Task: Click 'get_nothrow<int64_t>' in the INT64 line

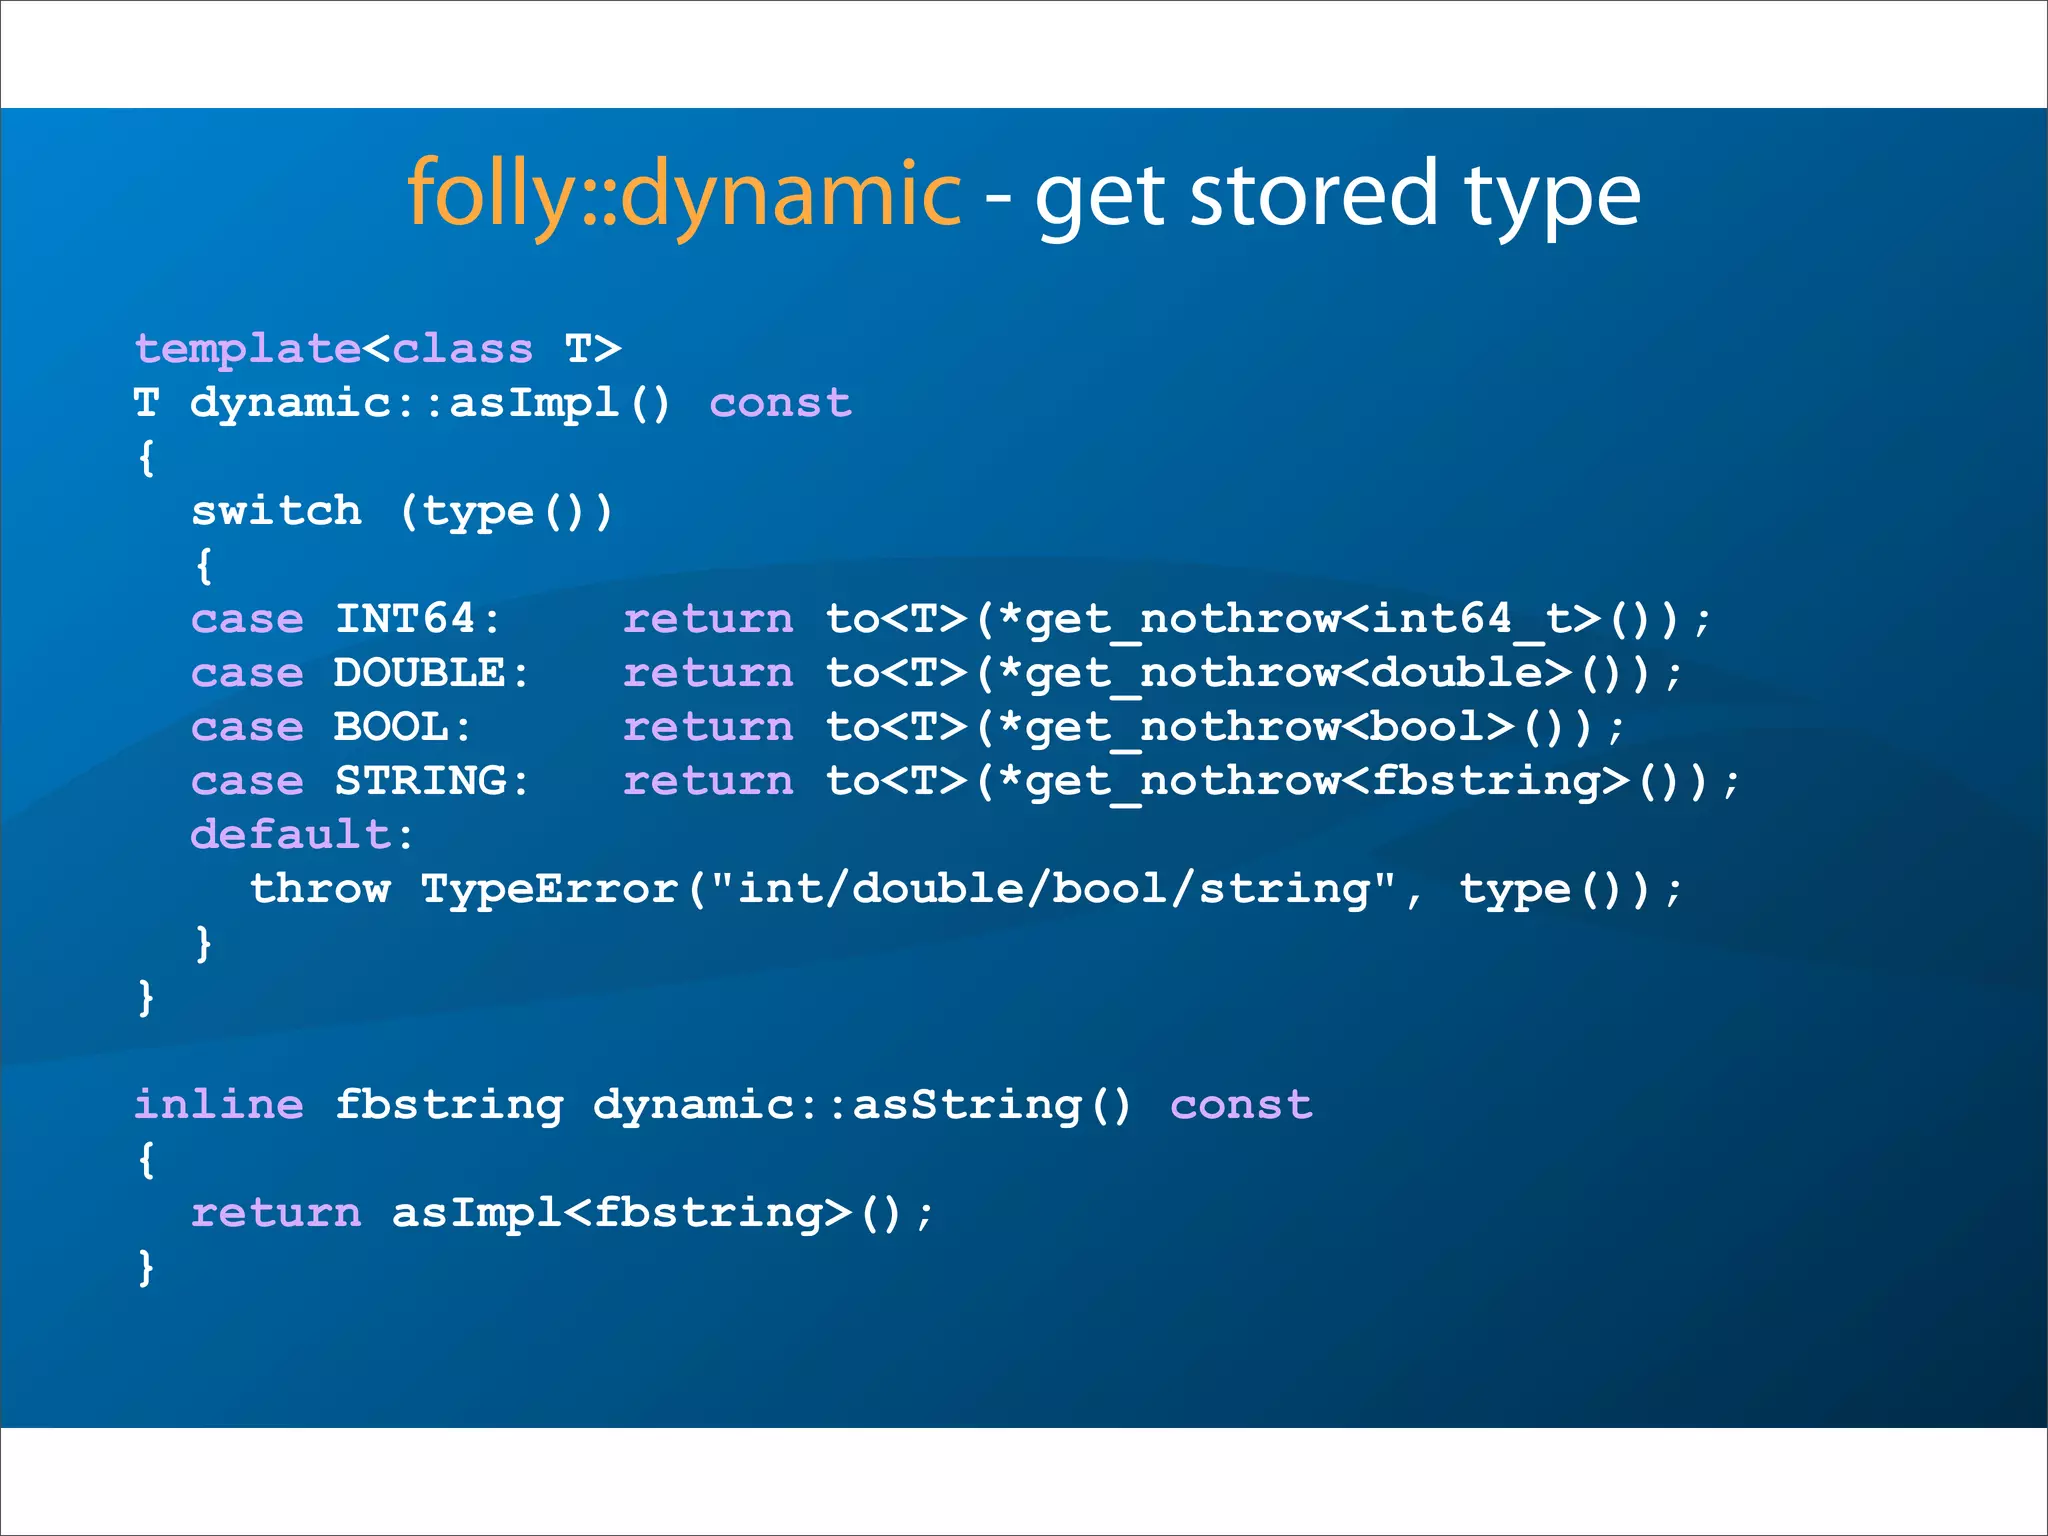Action: (1313, 619)
